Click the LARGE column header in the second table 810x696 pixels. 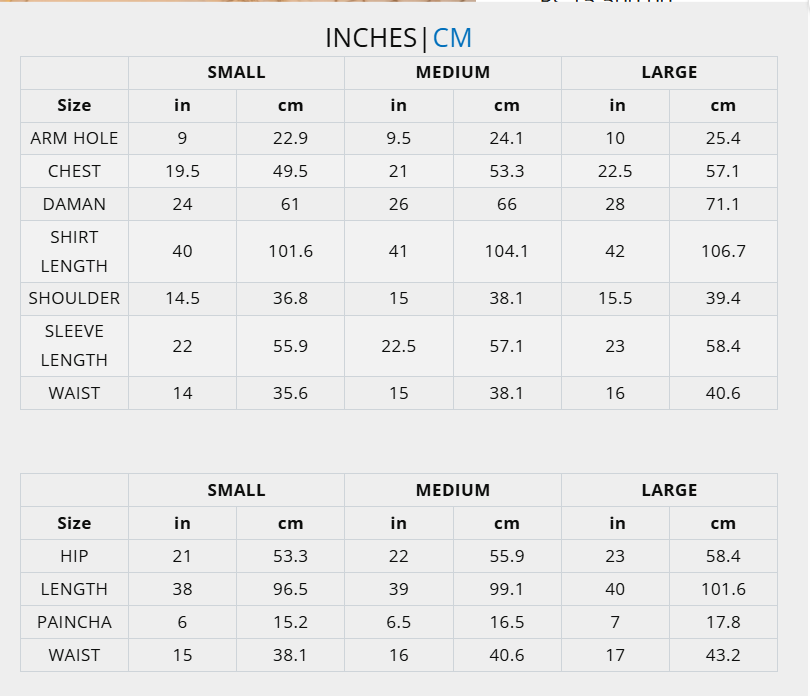(669, 490)
